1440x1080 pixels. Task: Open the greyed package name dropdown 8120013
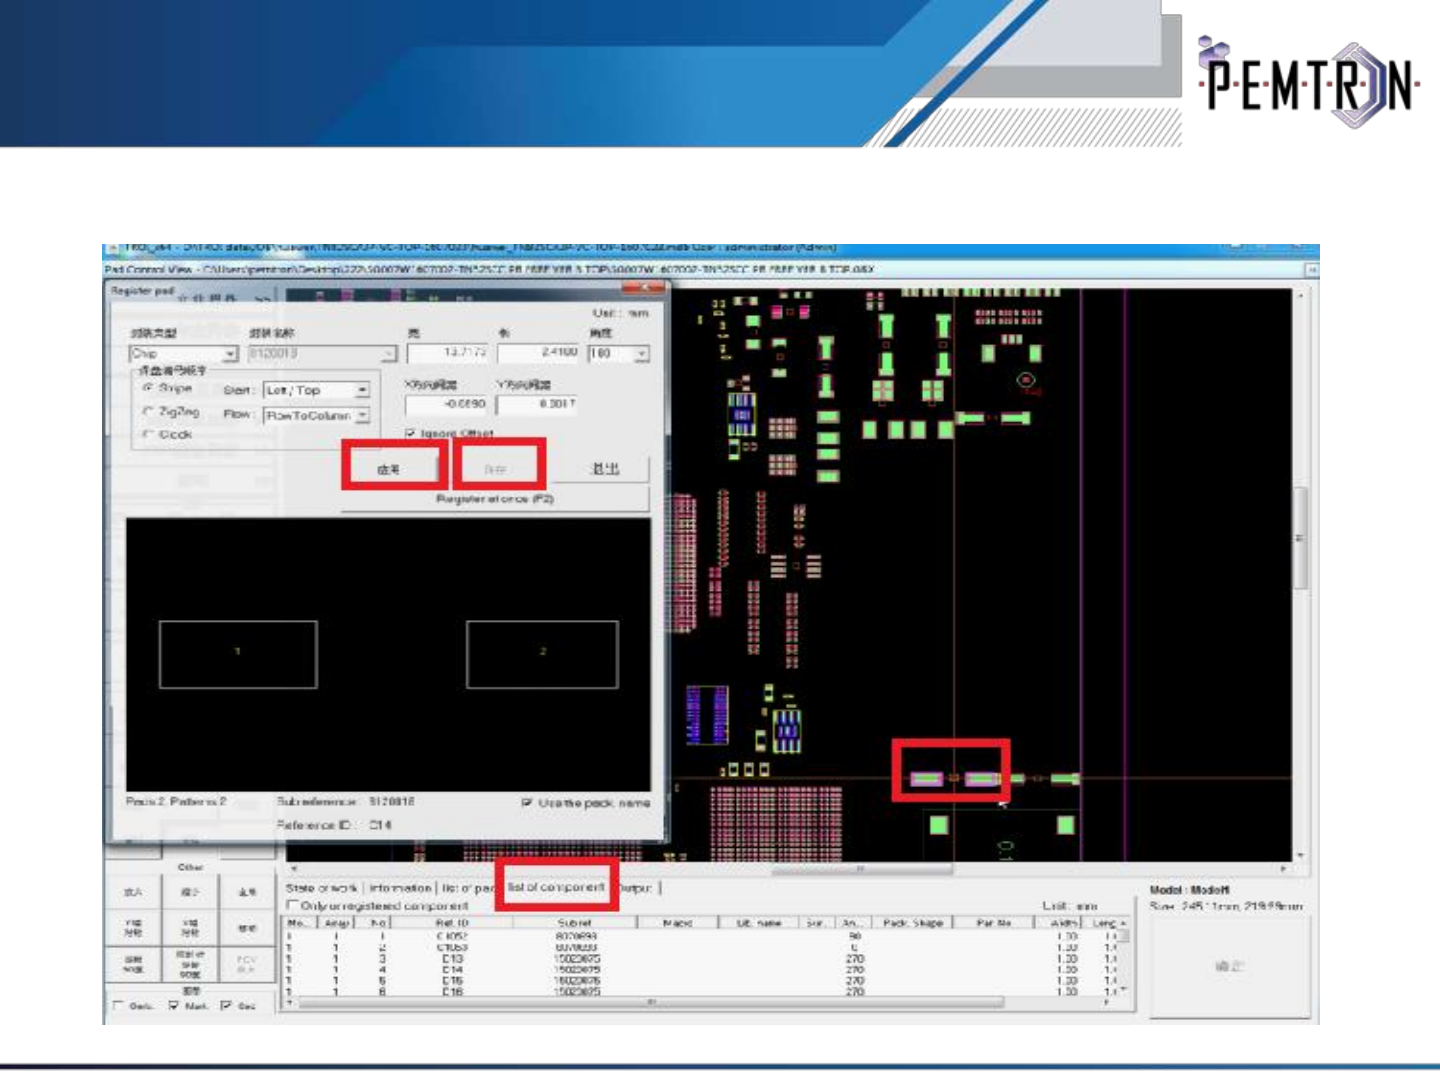321,354
